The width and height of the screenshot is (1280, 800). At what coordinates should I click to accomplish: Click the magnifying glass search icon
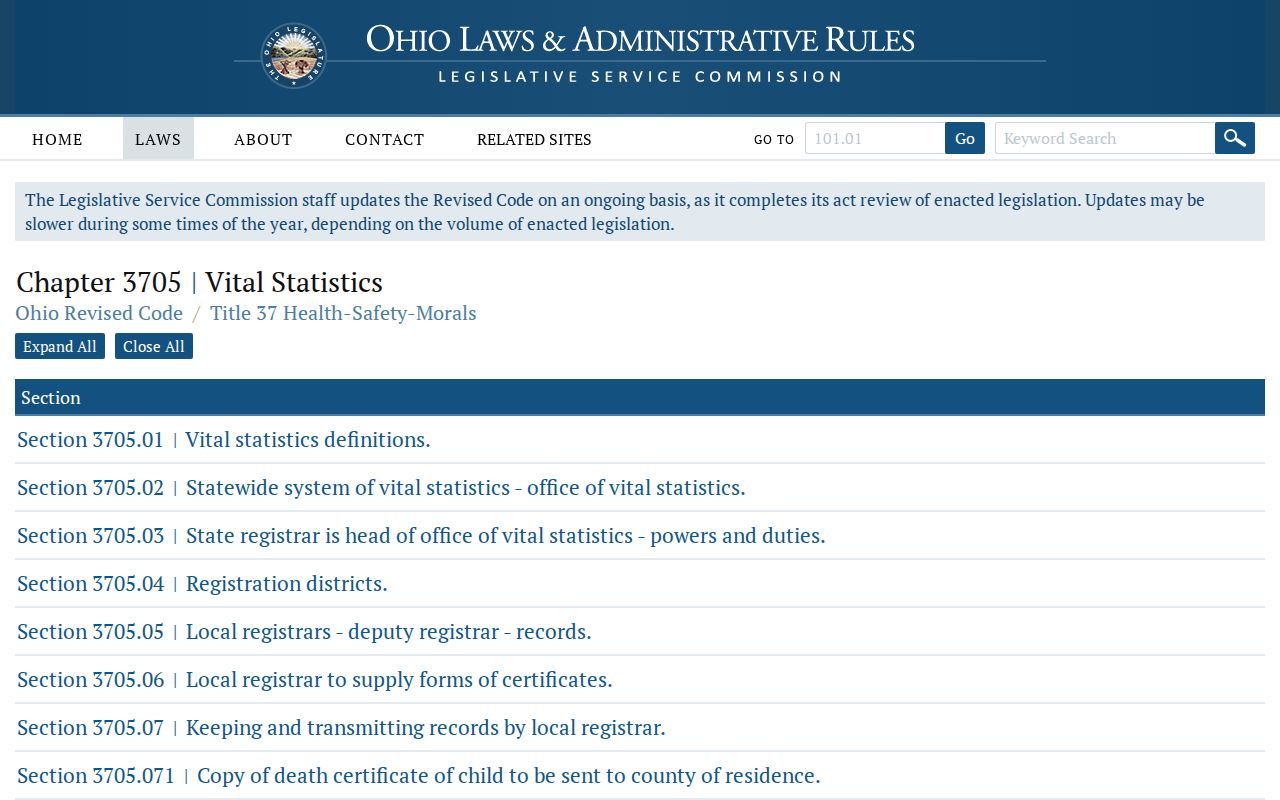tap(1235, 138)
